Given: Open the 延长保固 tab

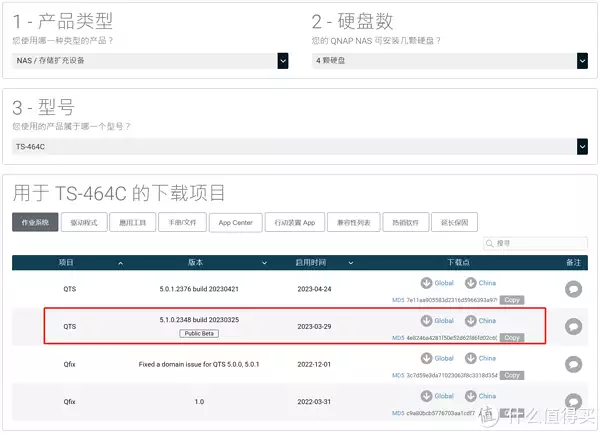Looking at the screenshot, I should click(x=454, y=222).
